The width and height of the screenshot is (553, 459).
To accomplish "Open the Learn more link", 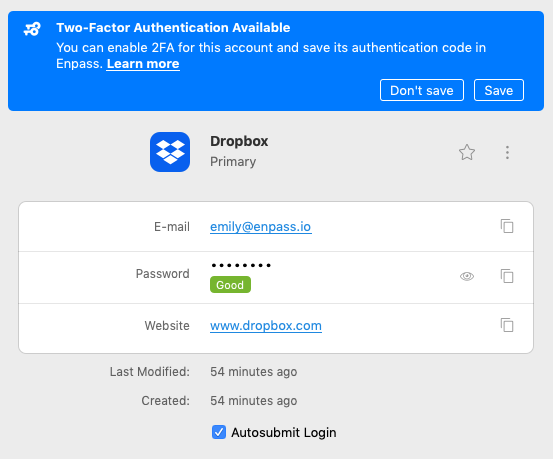I will [143, 64].
